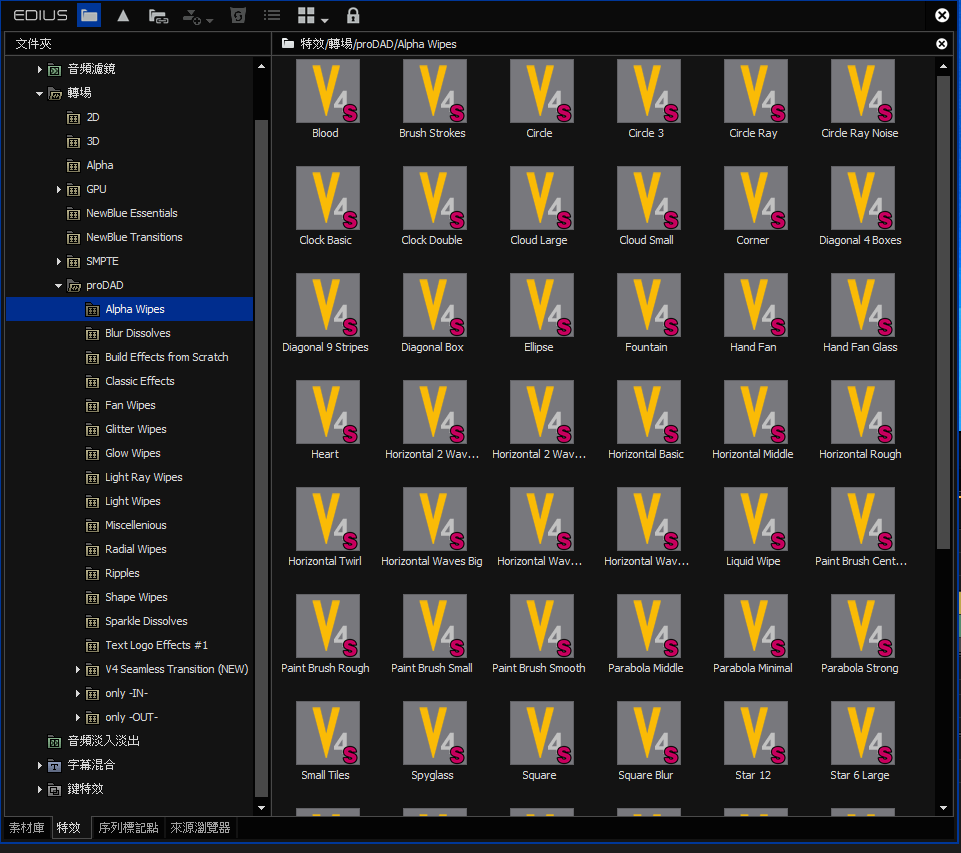
Task: Expand the GPU folder
Action: coord(58,189)
